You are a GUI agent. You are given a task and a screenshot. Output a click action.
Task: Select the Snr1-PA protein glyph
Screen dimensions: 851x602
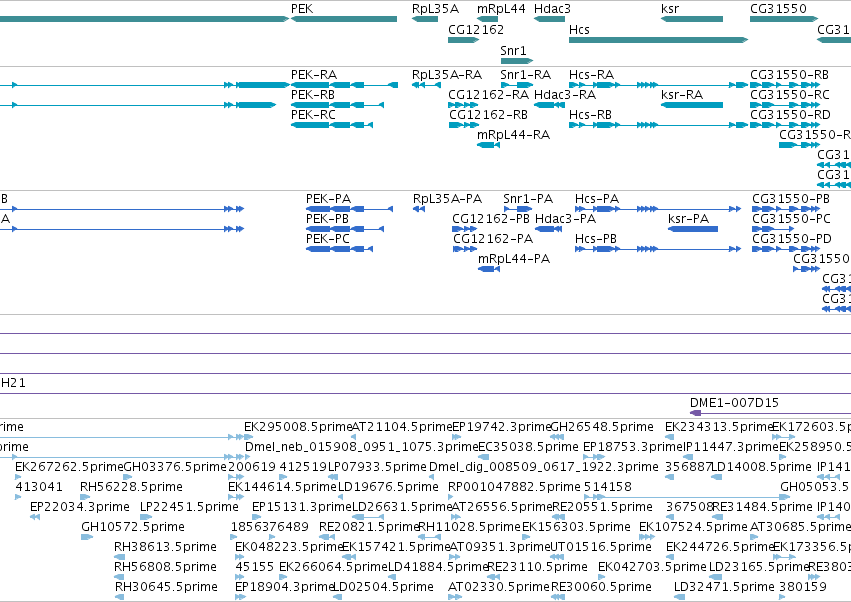pyautogui.click(x=517, y=209)
